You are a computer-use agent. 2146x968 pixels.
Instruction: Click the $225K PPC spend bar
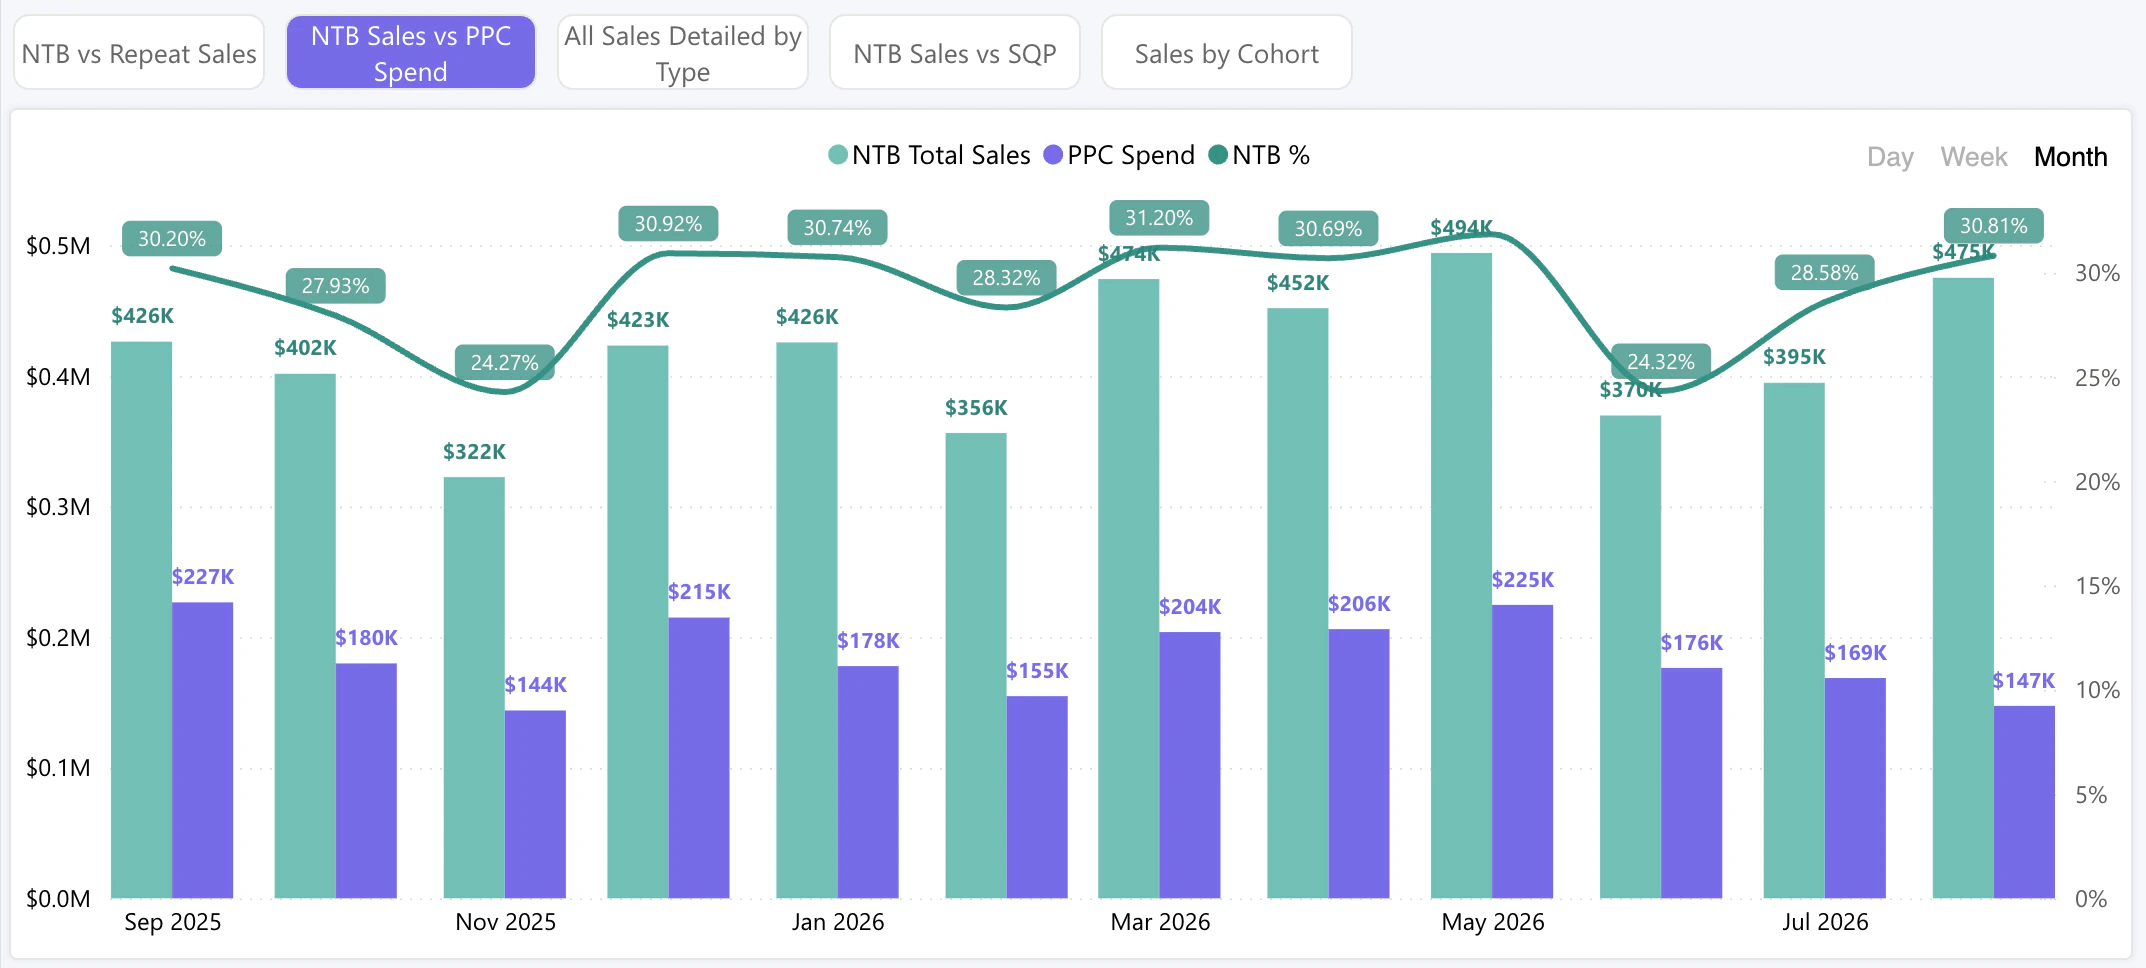click(x=1522, y=752)
